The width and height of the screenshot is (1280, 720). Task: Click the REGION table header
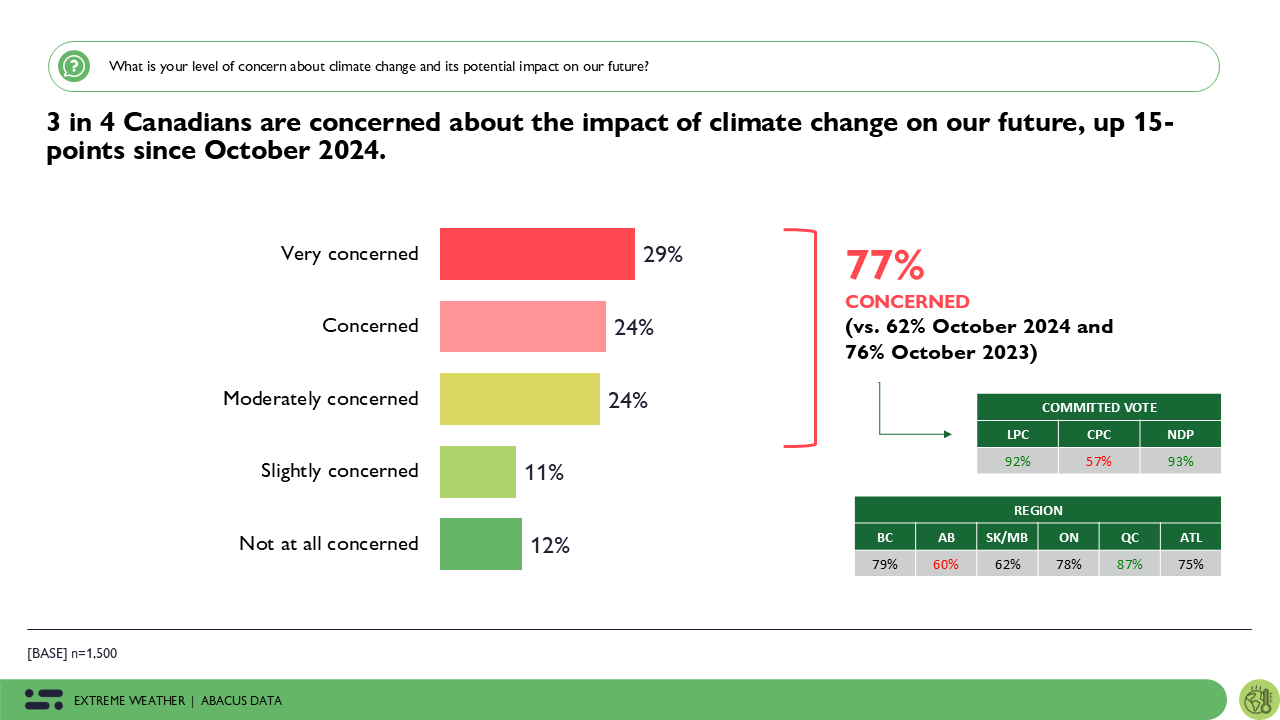pyautogui.click(x=1037, y=510)
